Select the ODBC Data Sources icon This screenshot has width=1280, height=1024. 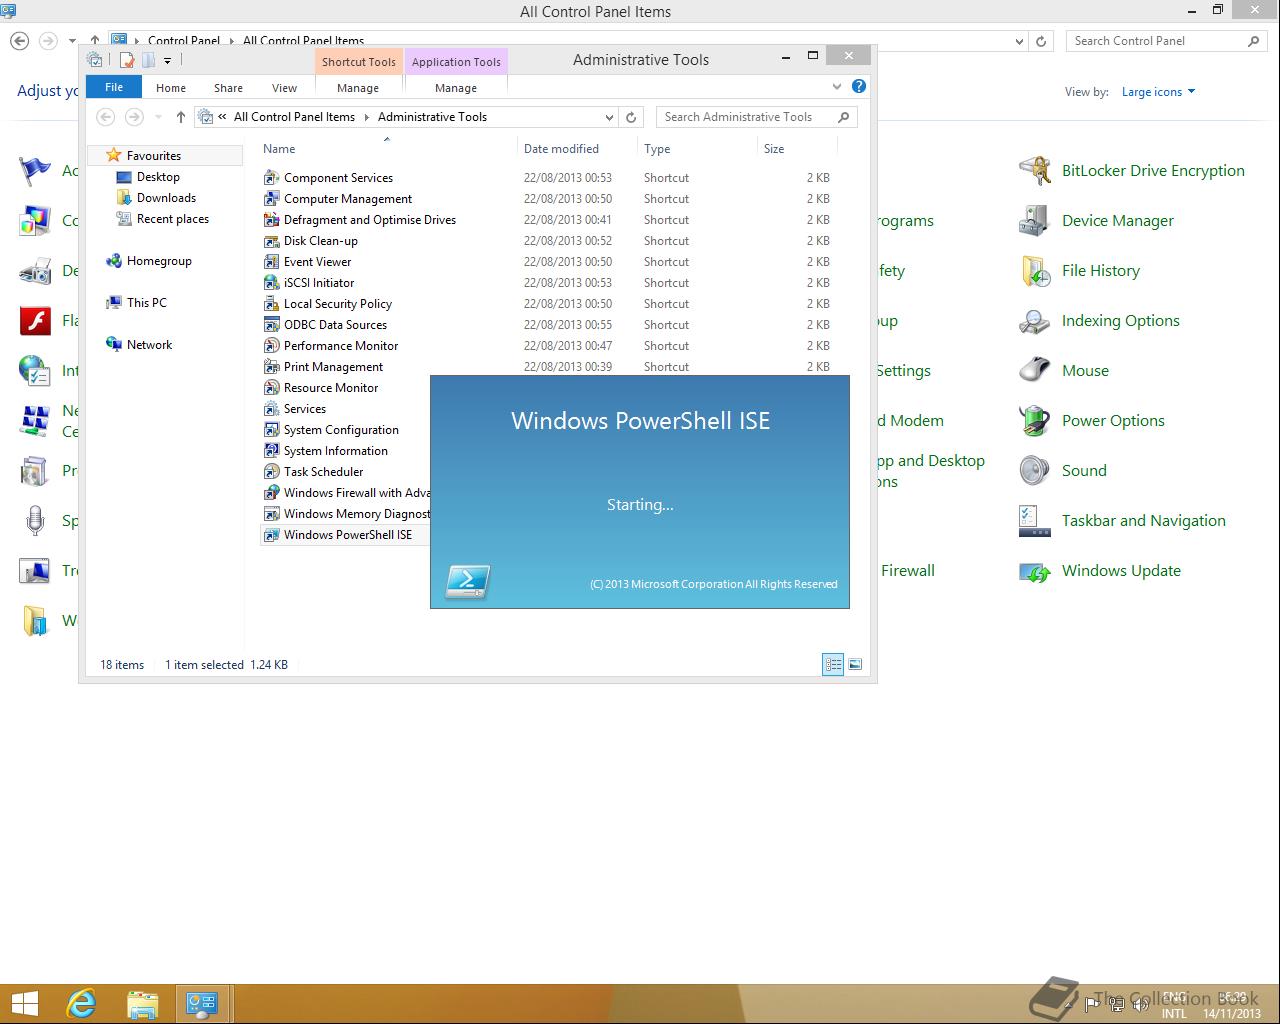[271, 325]
